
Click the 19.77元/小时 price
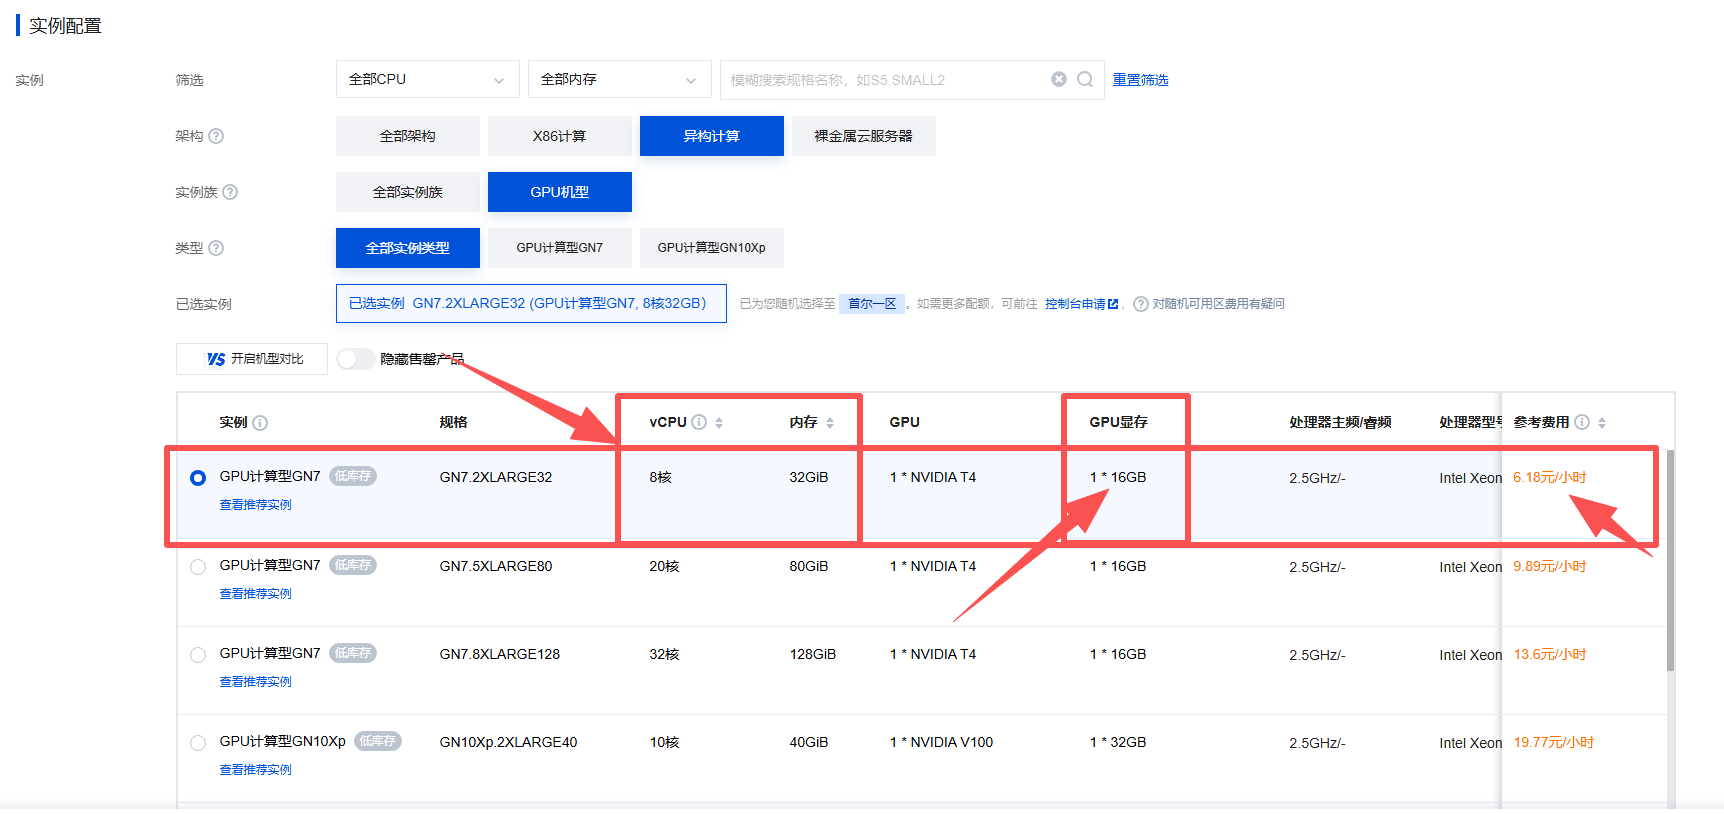click(1553, 743)
